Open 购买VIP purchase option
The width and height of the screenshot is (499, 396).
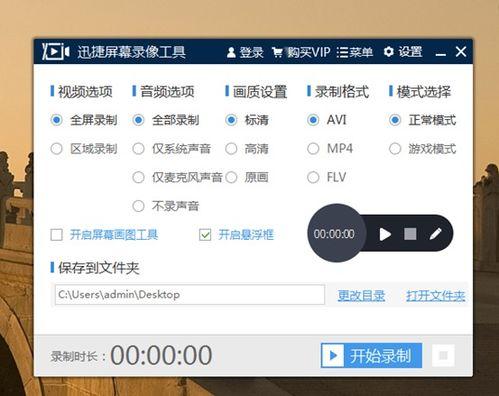point(301,52)
